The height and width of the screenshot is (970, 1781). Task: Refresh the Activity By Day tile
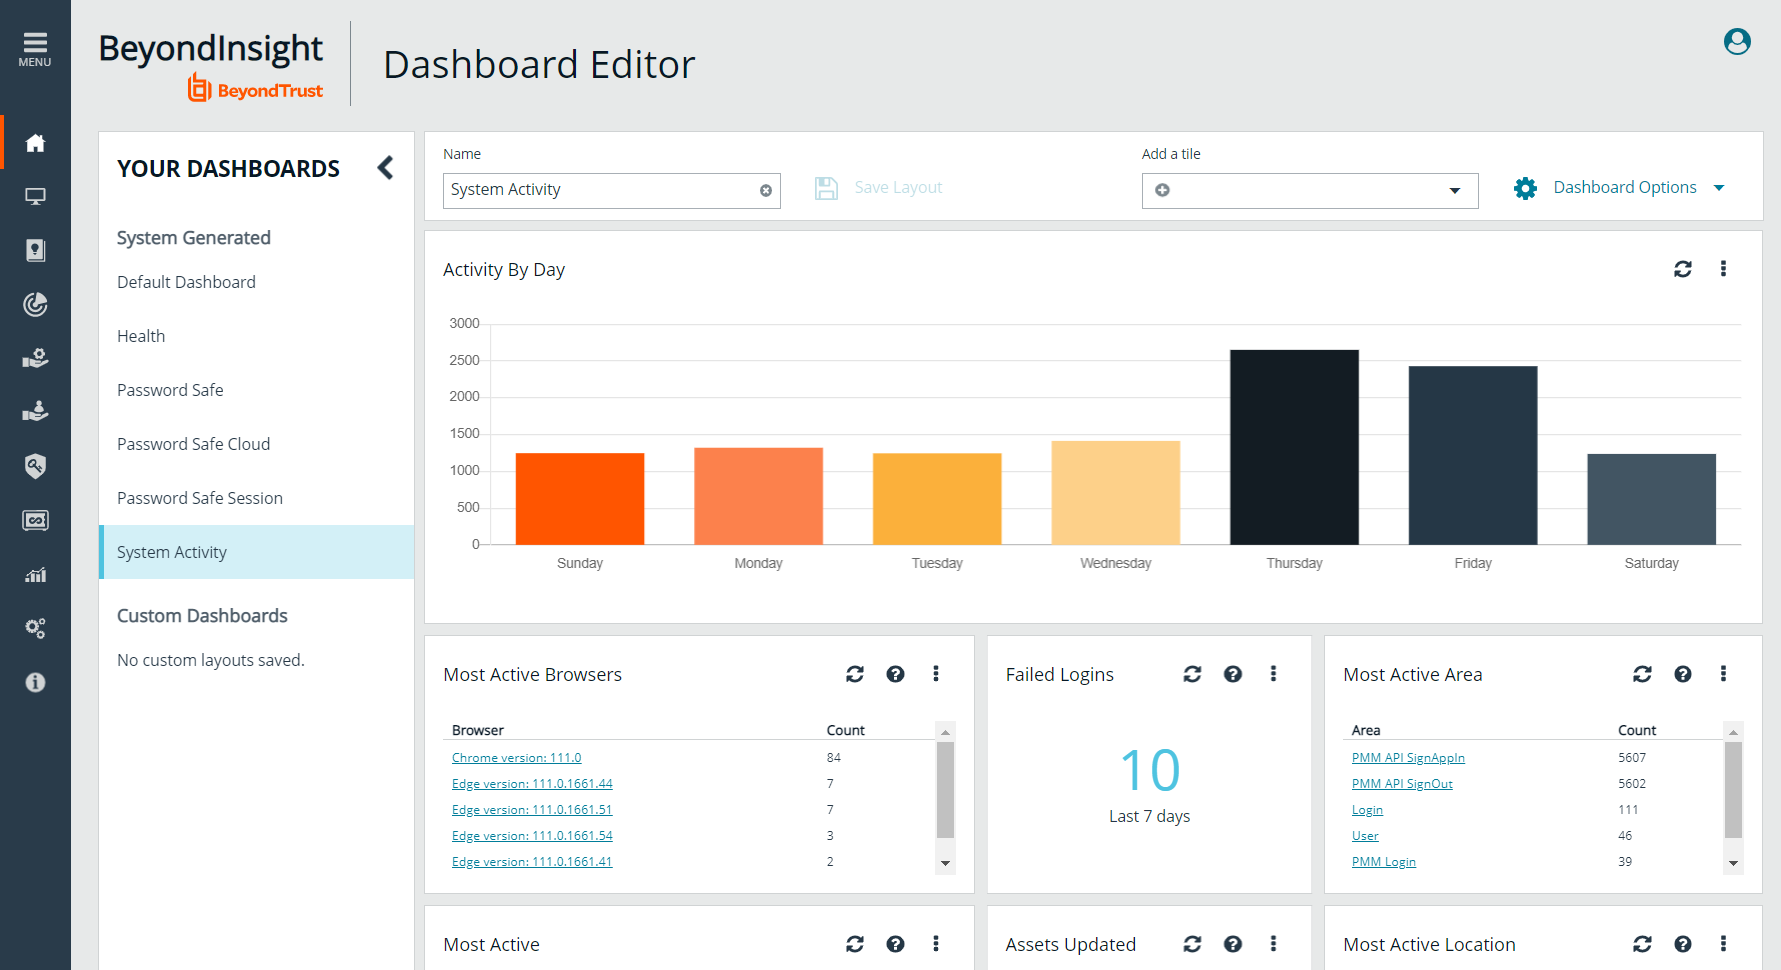1683,269
